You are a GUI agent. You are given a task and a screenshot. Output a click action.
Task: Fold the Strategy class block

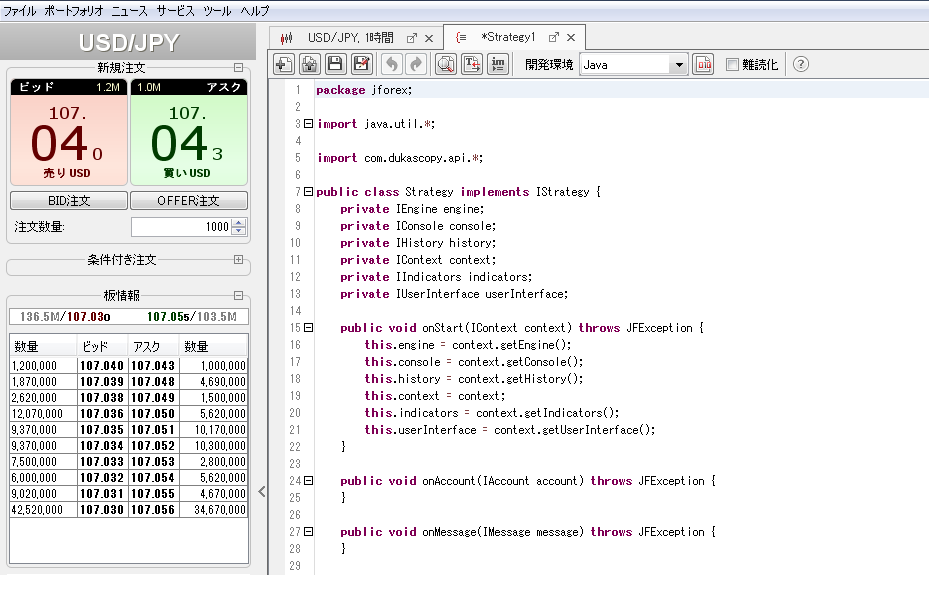pos(308,191)
